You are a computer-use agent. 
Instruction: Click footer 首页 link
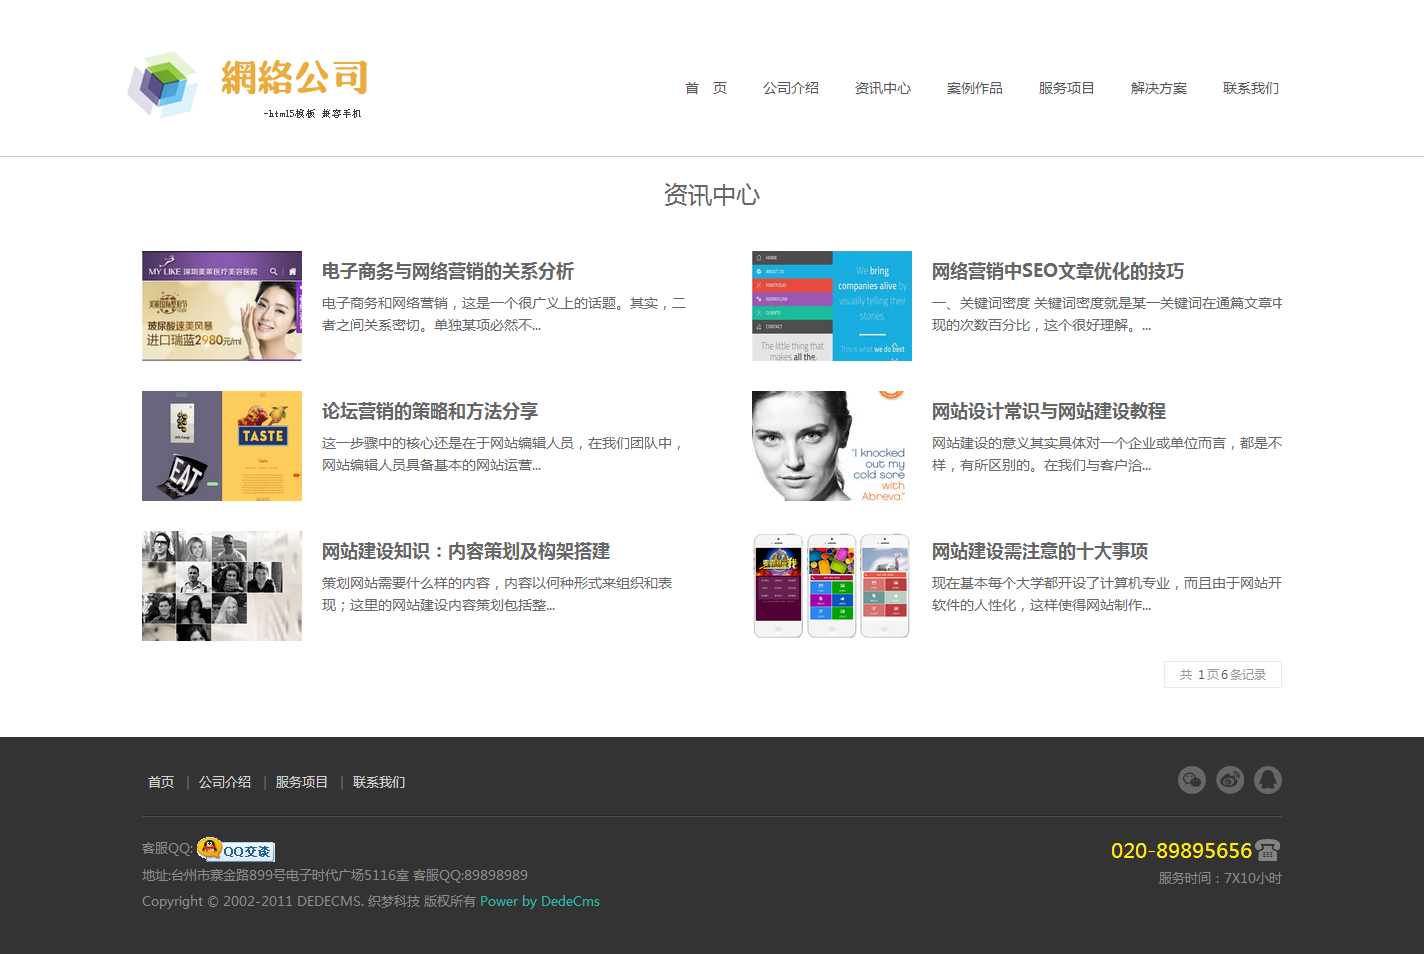tap(161, 782)
